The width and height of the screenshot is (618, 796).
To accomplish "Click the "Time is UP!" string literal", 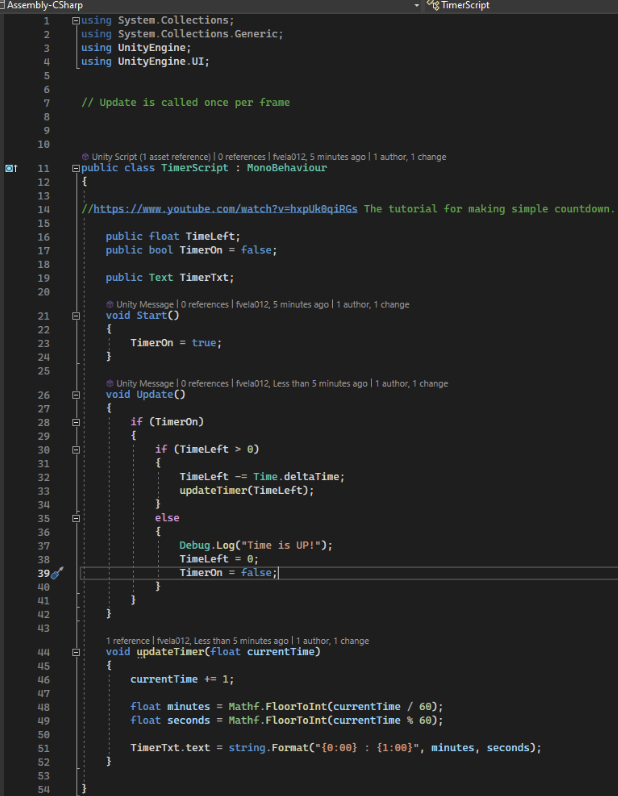I will coord(281,546).
